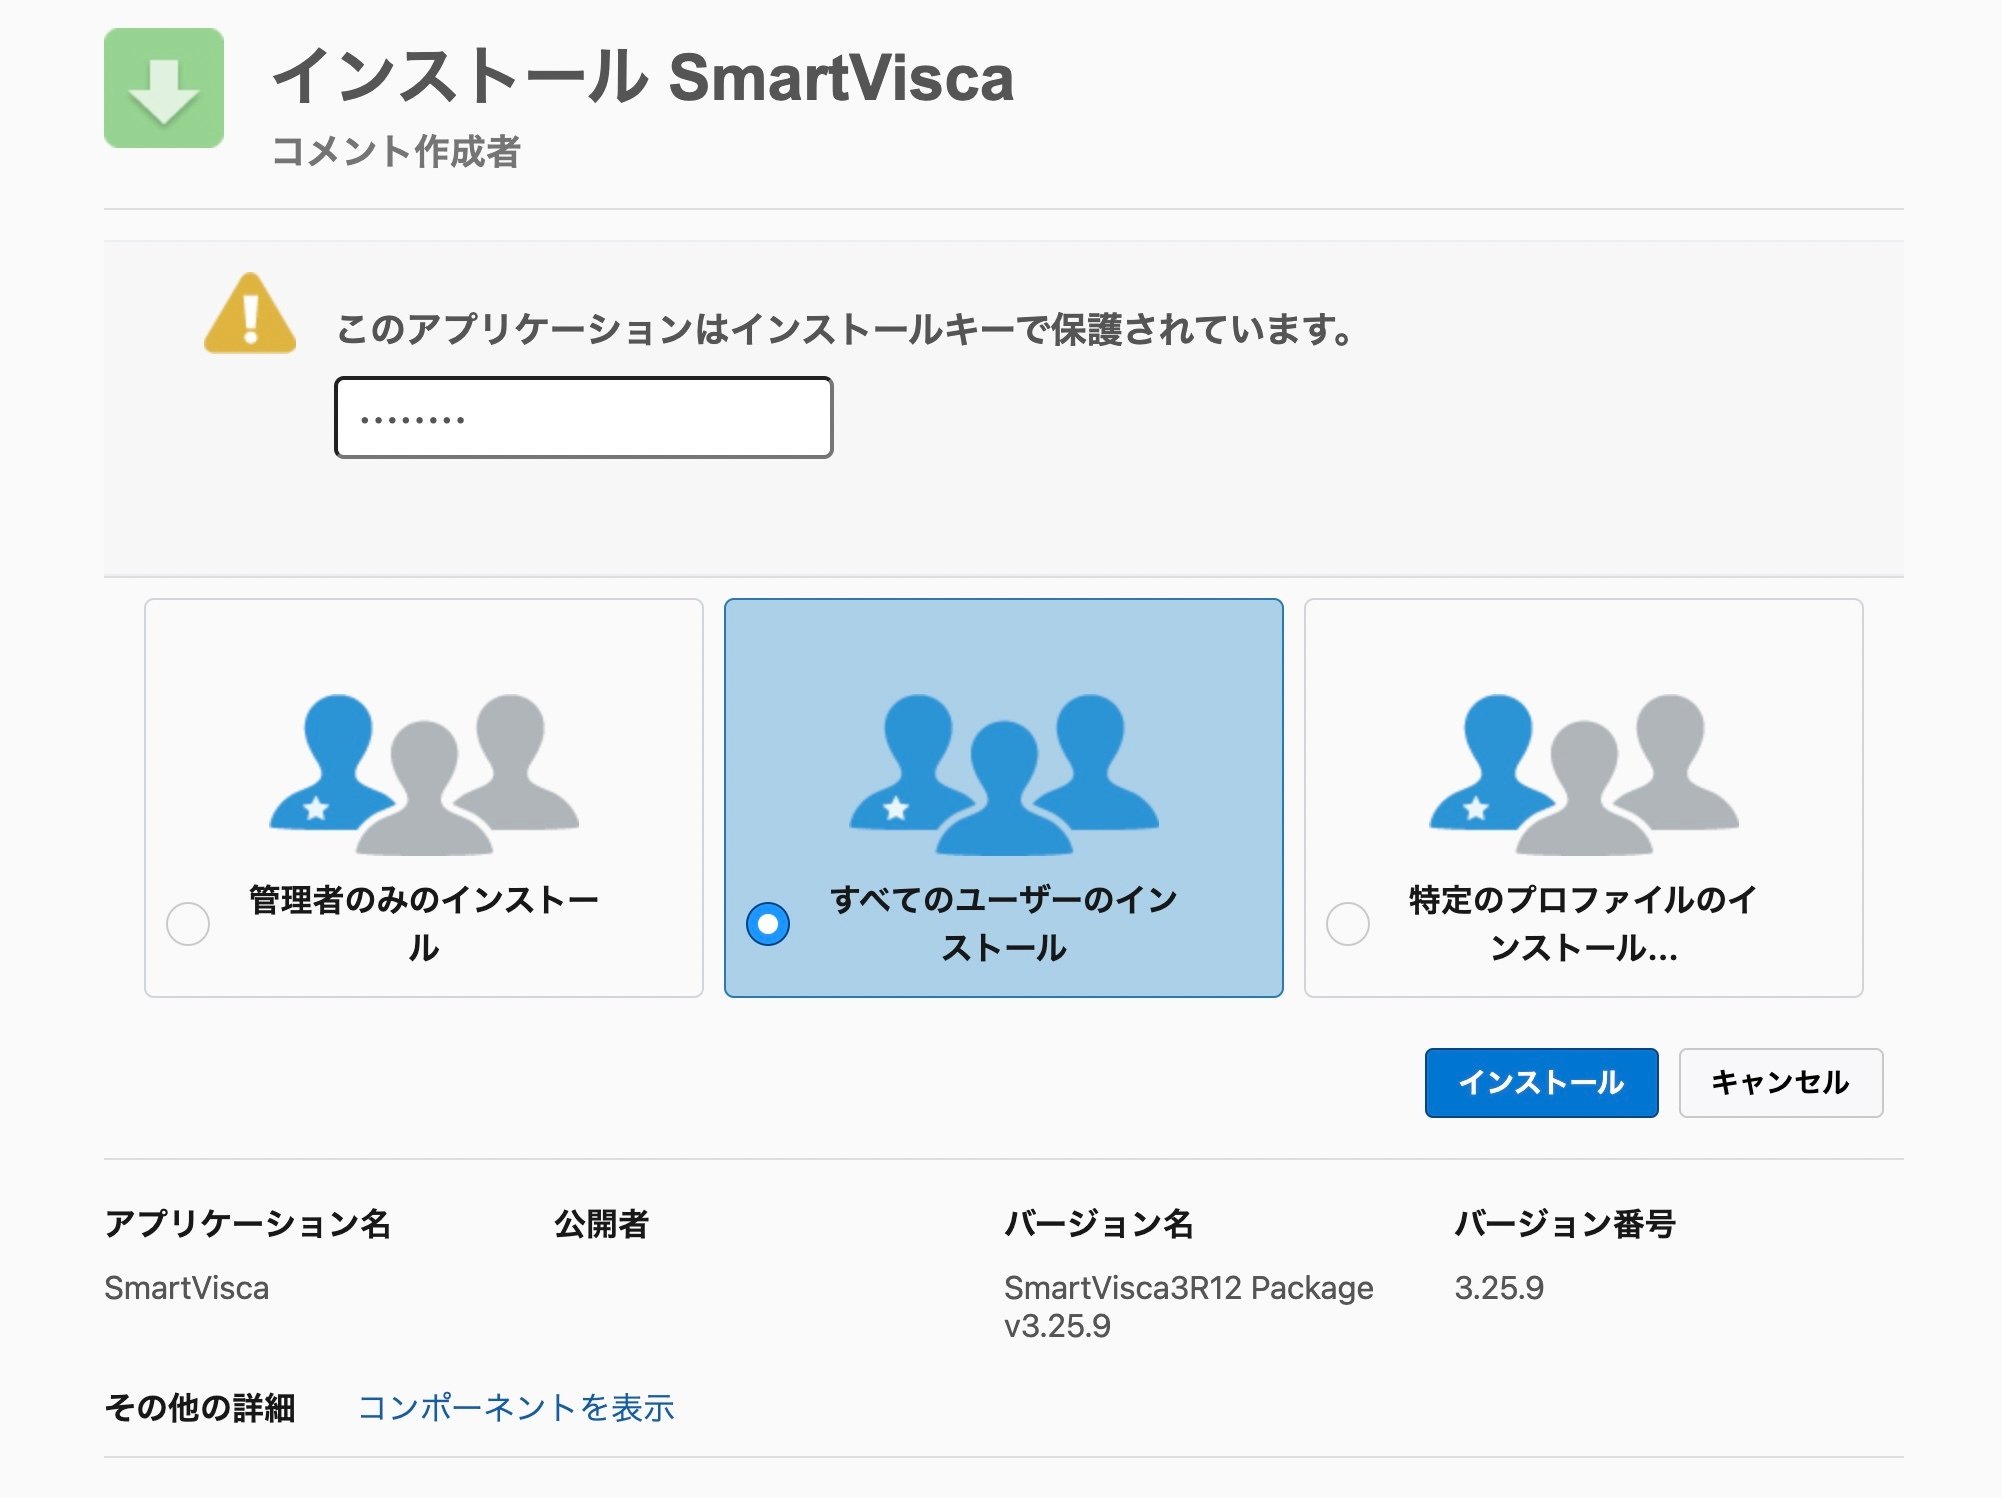
Task: Select 特定のプロファイルのインストール radio button
Action: tap(1348, 923)
